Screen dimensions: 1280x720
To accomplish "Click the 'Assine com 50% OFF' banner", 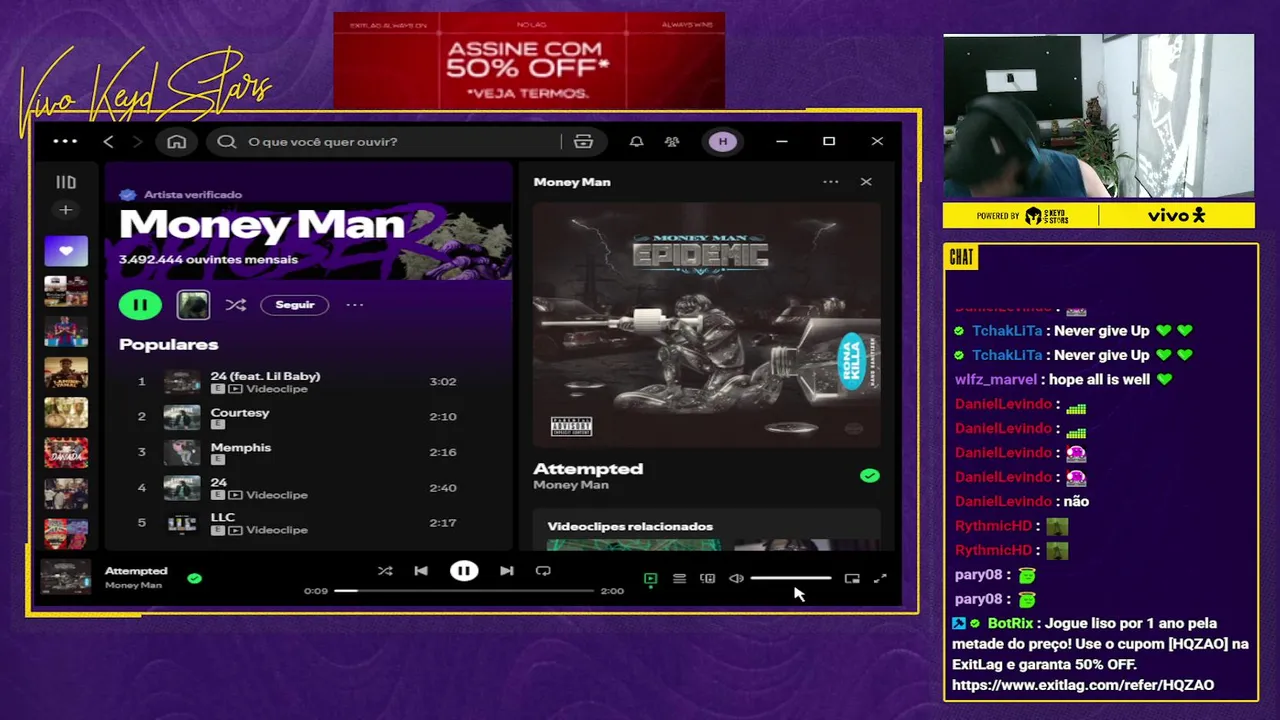I will point(528,60).
